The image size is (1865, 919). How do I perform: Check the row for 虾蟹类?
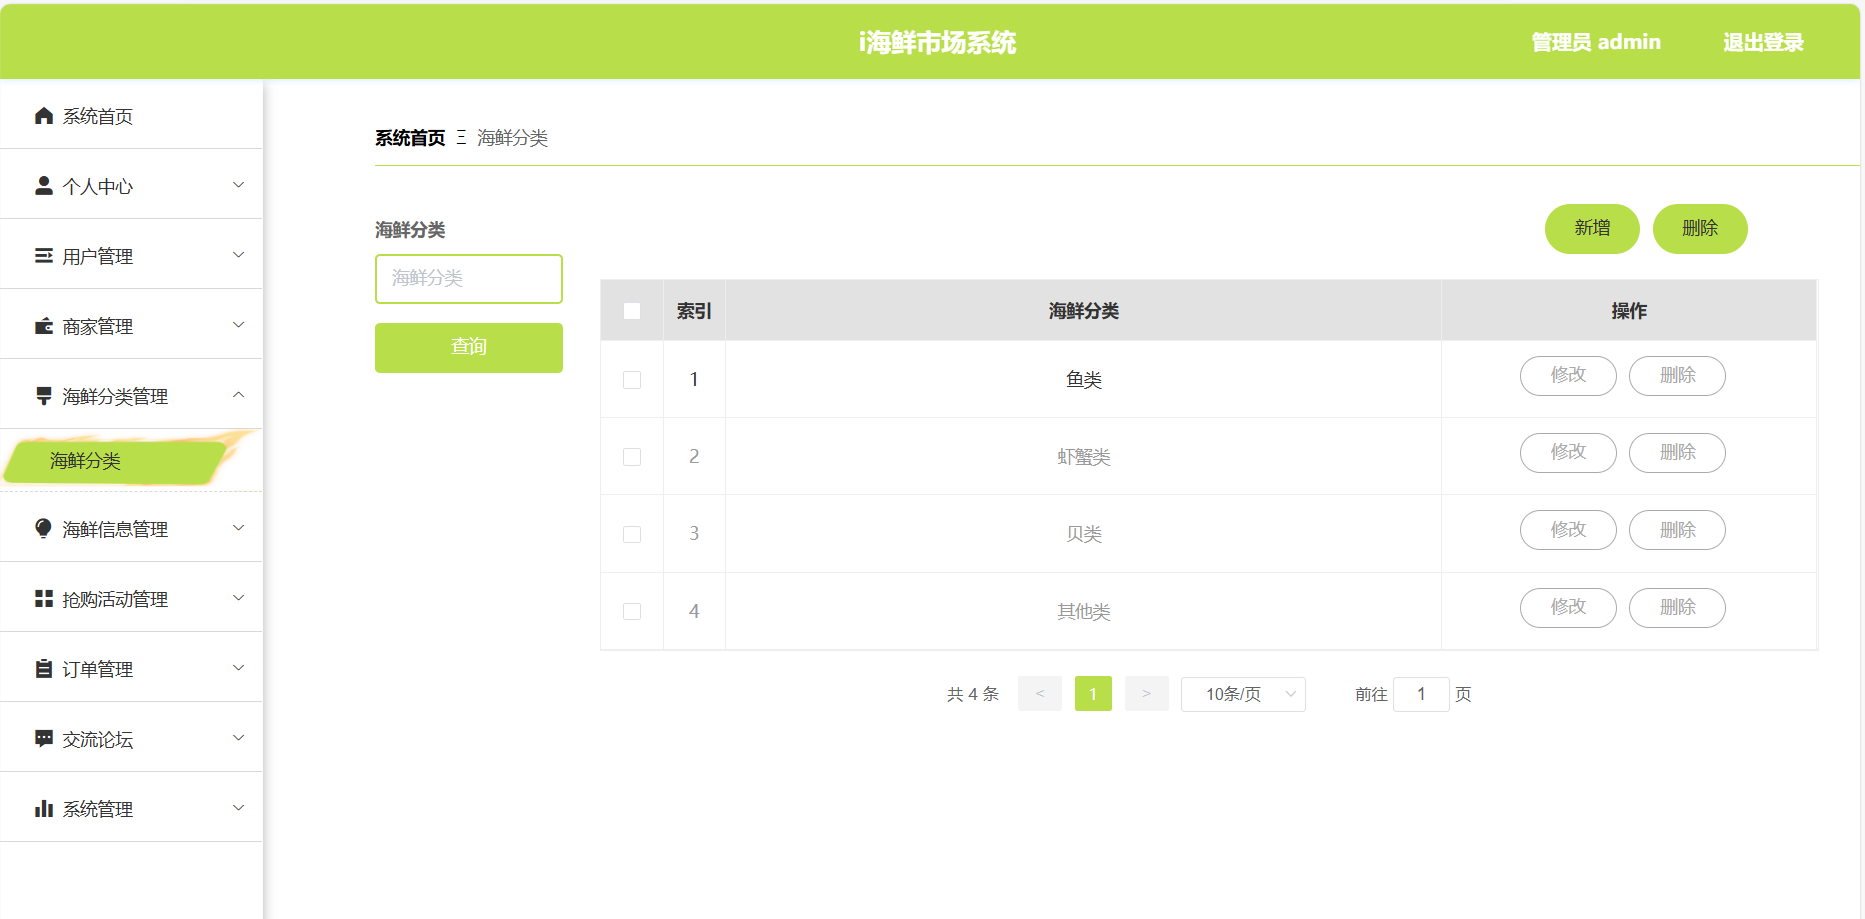[632, 457]
